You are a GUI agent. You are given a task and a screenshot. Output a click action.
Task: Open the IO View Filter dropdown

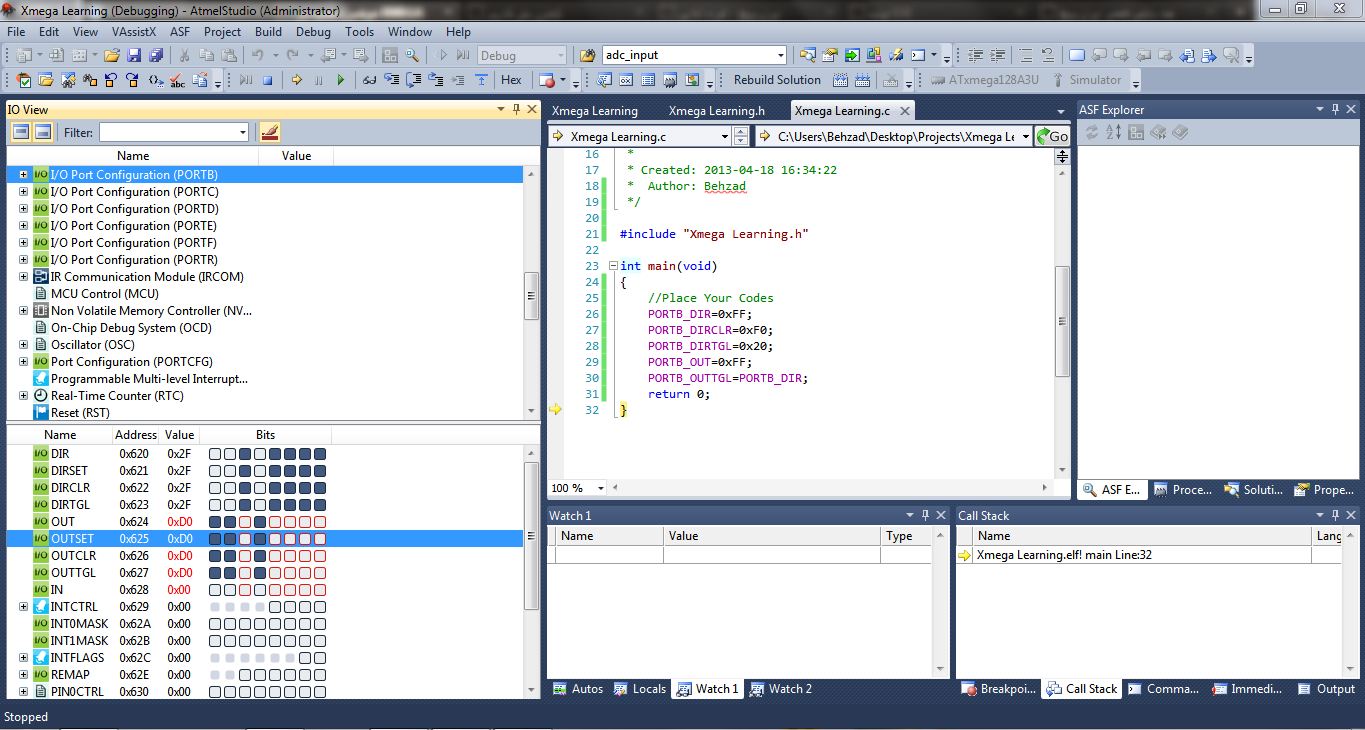click(x=242, y=132)
